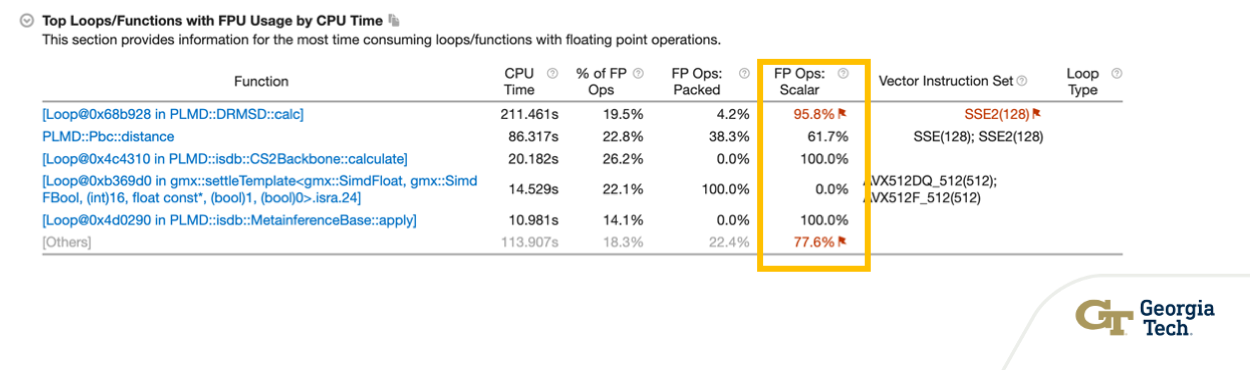Viewport: 1250px width, 370px height.
Task: Open the PLMD::Pbc::distance function link
Action: pos(108,136)
